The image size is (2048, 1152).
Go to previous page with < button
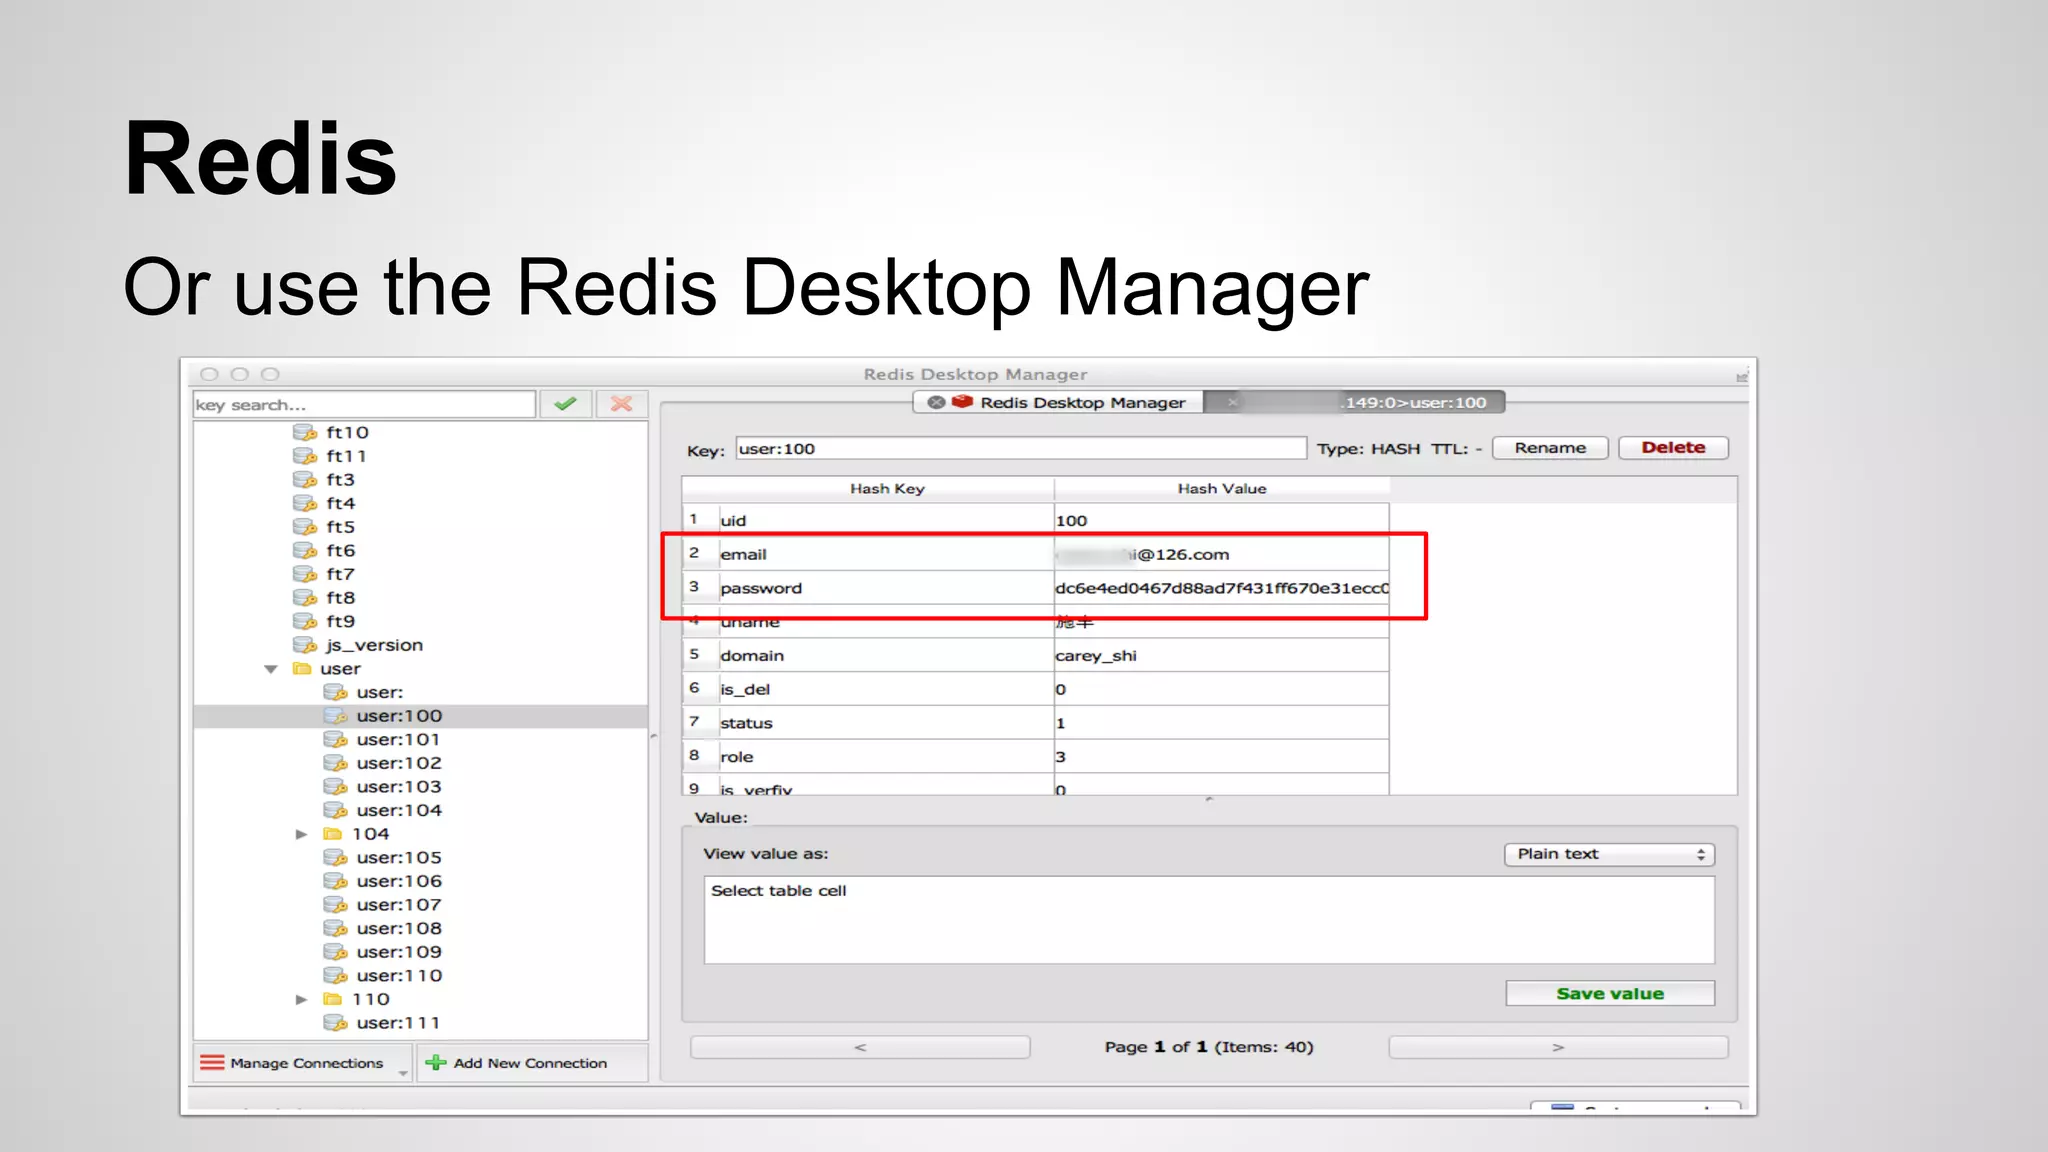click(x=860, y=1047)
